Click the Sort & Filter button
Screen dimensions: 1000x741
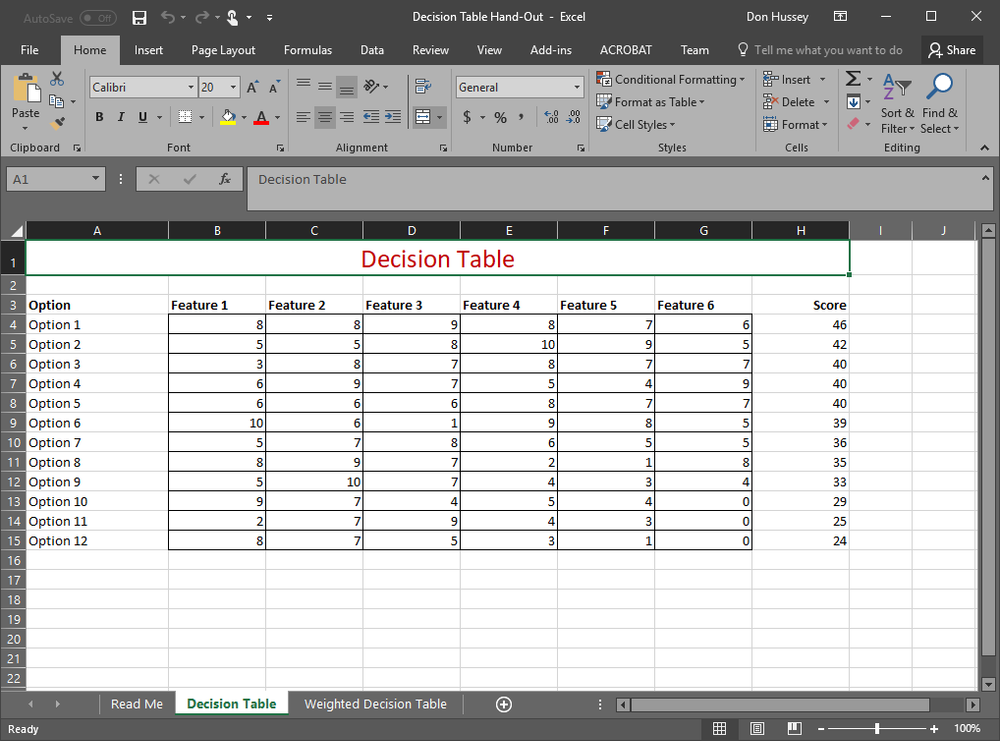coord(897,104)
